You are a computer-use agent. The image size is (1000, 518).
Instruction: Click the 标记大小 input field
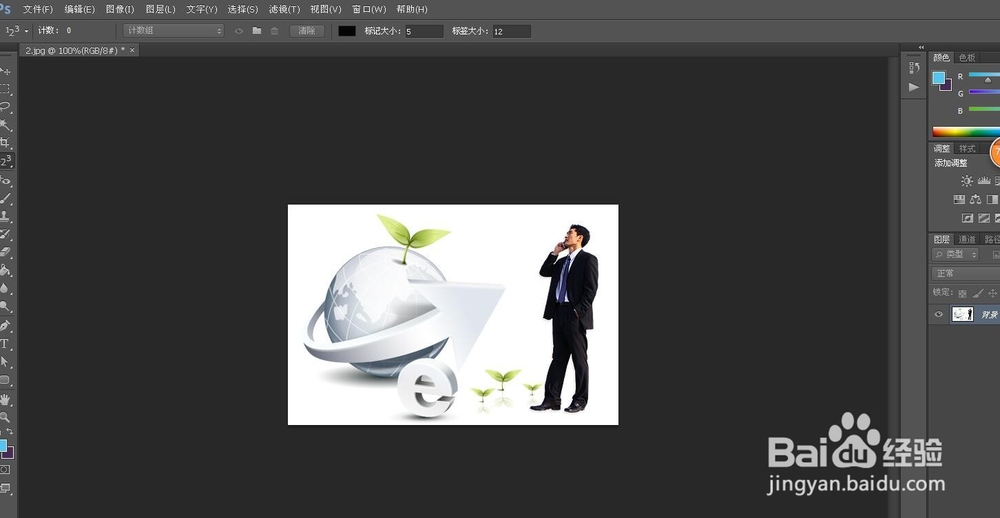pos(424,31)
